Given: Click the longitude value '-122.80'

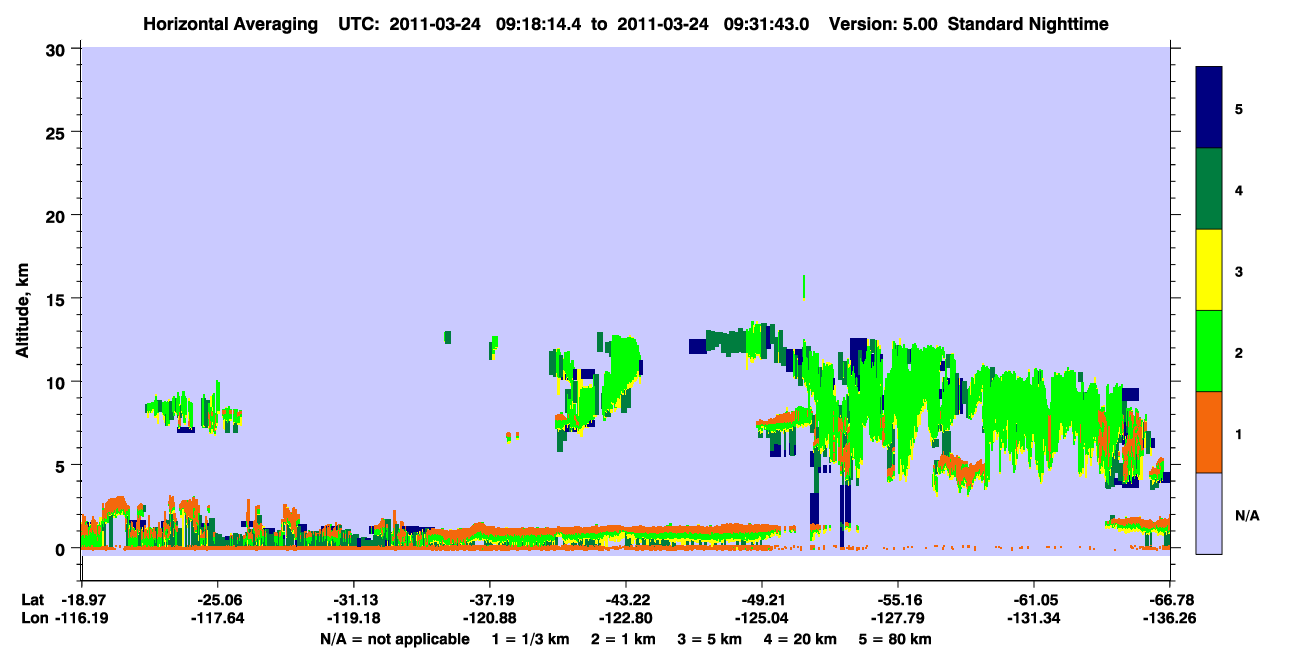Looking at the screenshot, I should (x=625, y=618).
